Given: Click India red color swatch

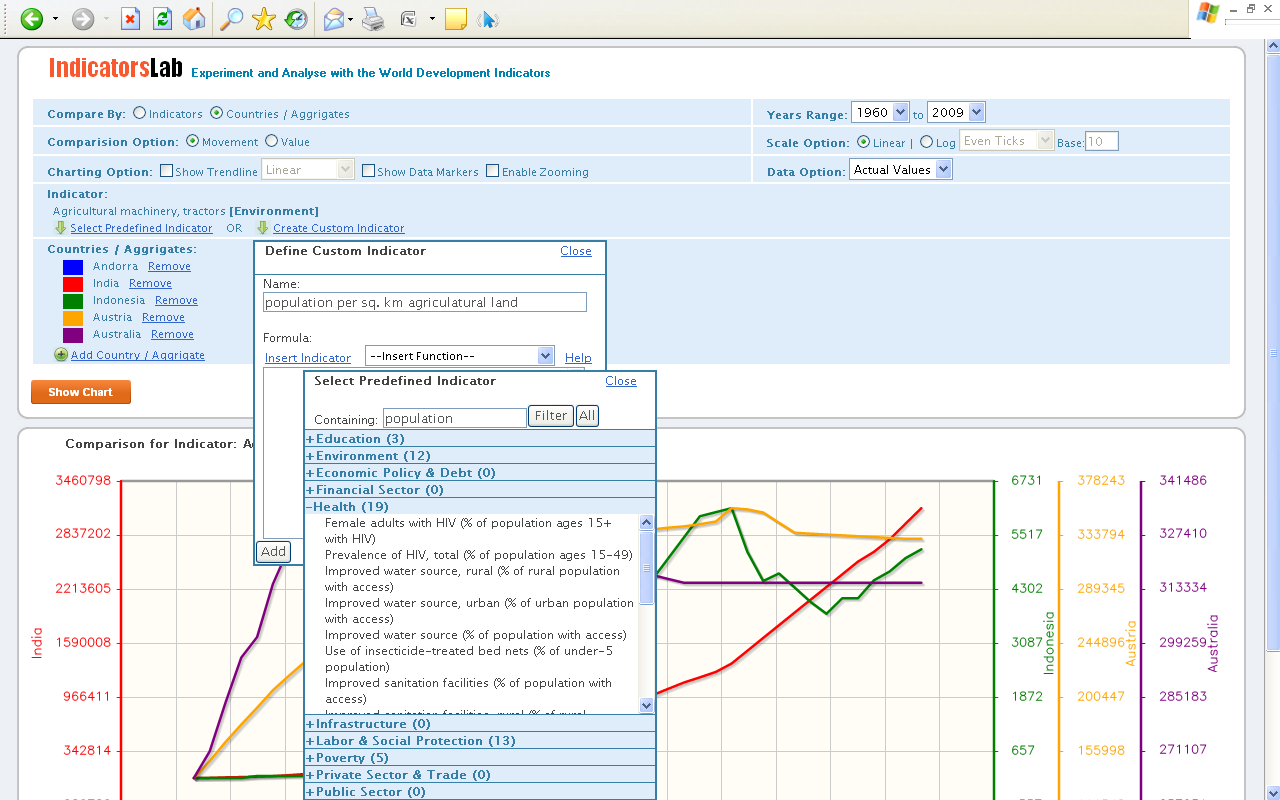Looking at the screenshot, I should [x=73, y=284].
